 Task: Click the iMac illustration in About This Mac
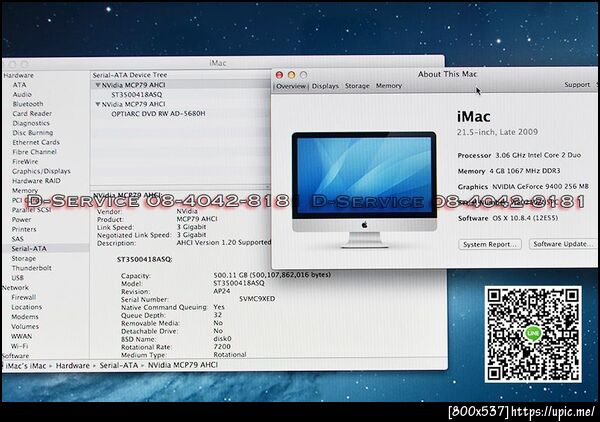(x=364, y=190)
